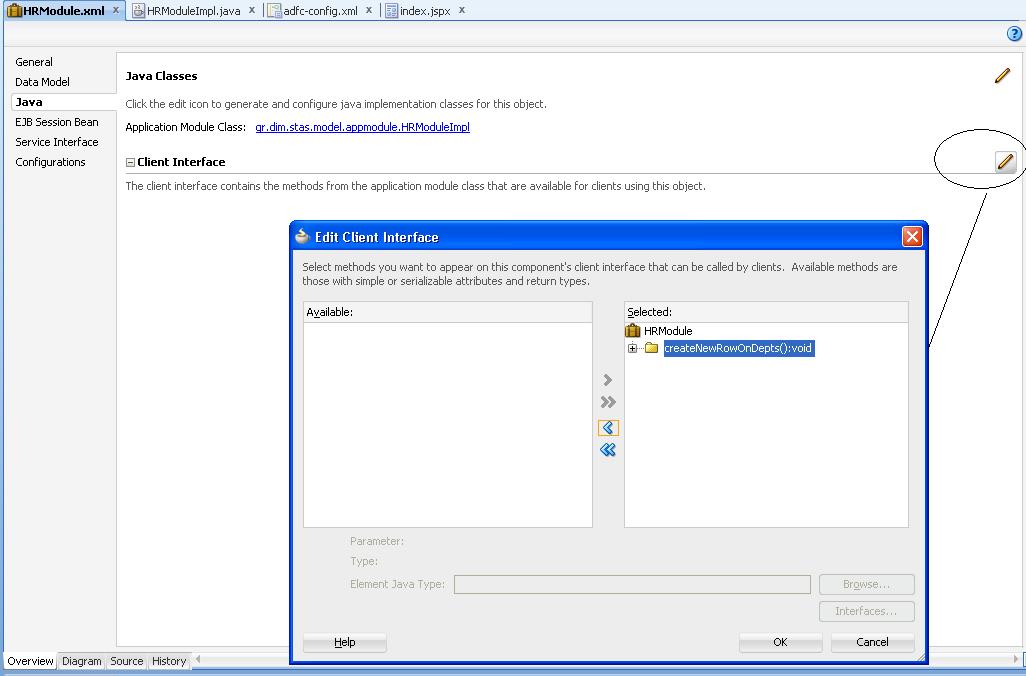Viewport: 1026px width, 676px height.
Task: Click the single right shuttle arrow
Action: click(608, 379)
